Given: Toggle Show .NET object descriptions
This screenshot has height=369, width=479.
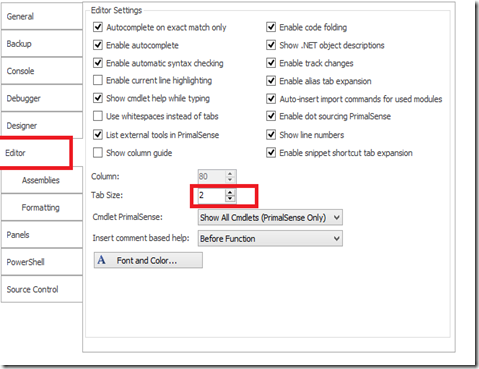Looking at the screenshot, I should [271, 45].
